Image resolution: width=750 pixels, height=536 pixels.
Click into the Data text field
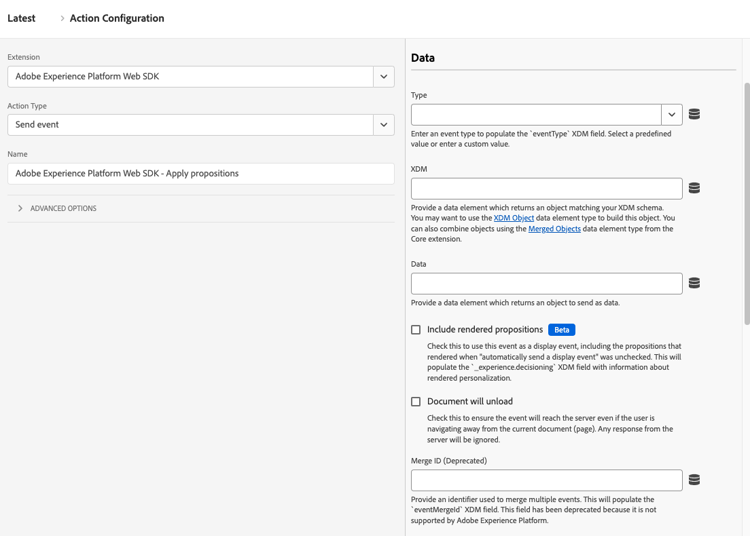coord(546,283)
